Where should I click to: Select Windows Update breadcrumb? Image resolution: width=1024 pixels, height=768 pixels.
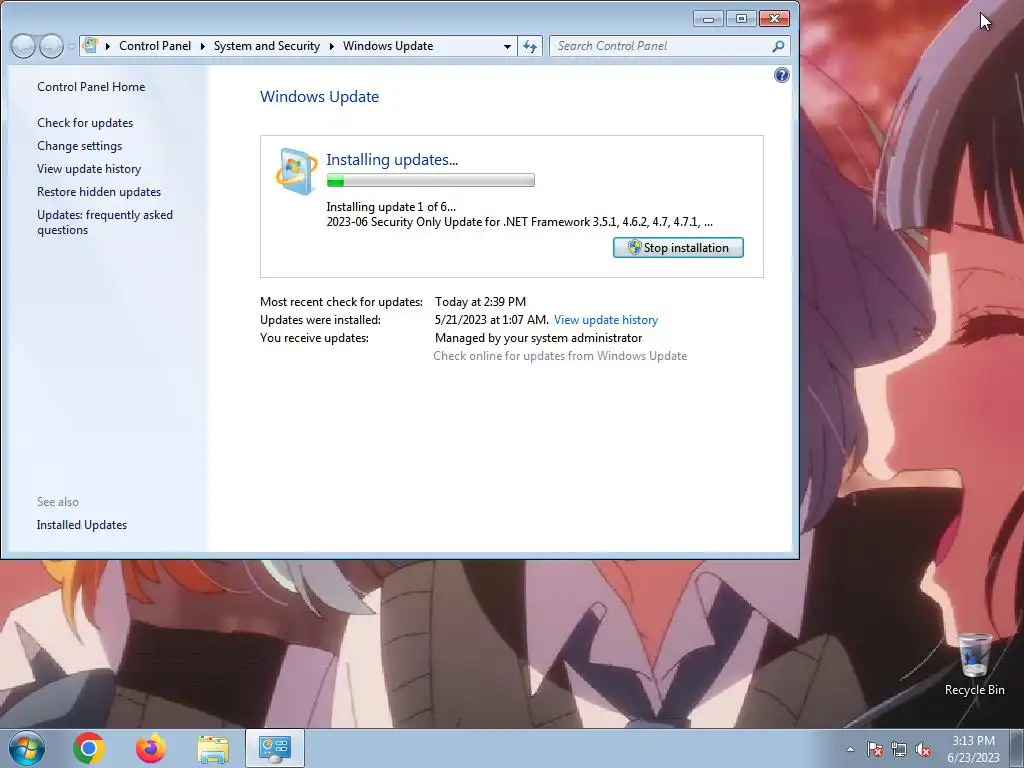(x=388, y=46)
